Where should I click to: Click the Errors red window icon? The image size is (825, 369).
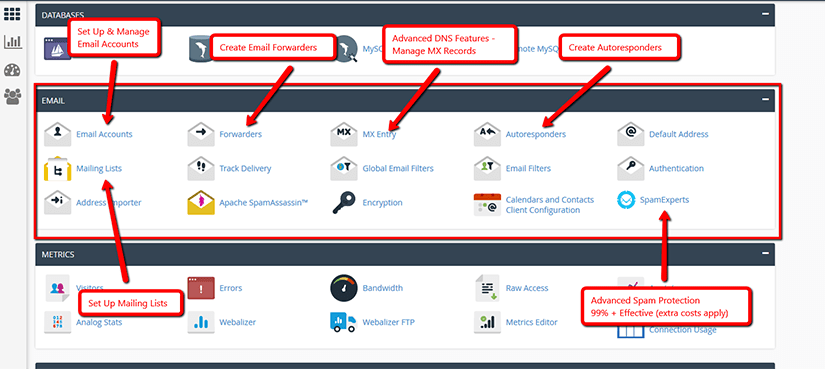201,288
